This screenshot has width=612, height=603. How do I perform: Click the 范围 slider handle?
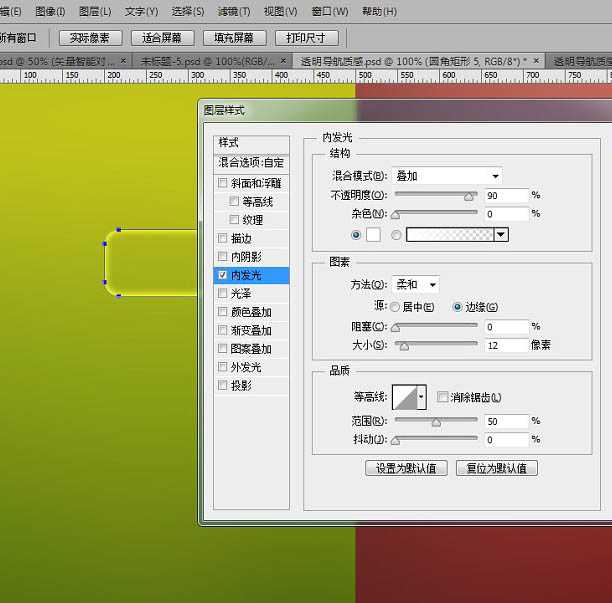click(x=436, y=422)
